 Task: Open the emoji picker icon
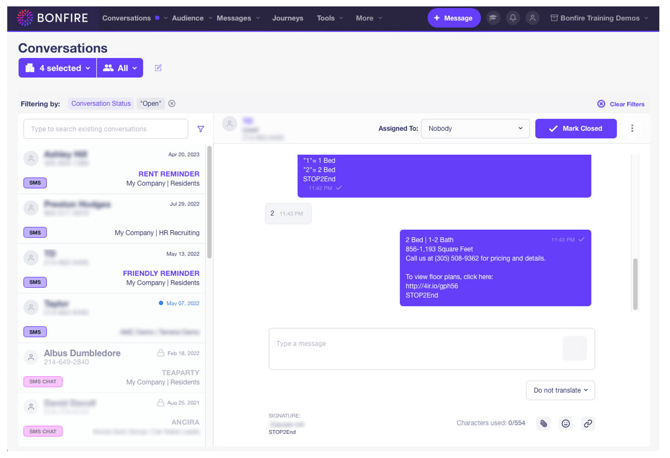tap(565, 424)
